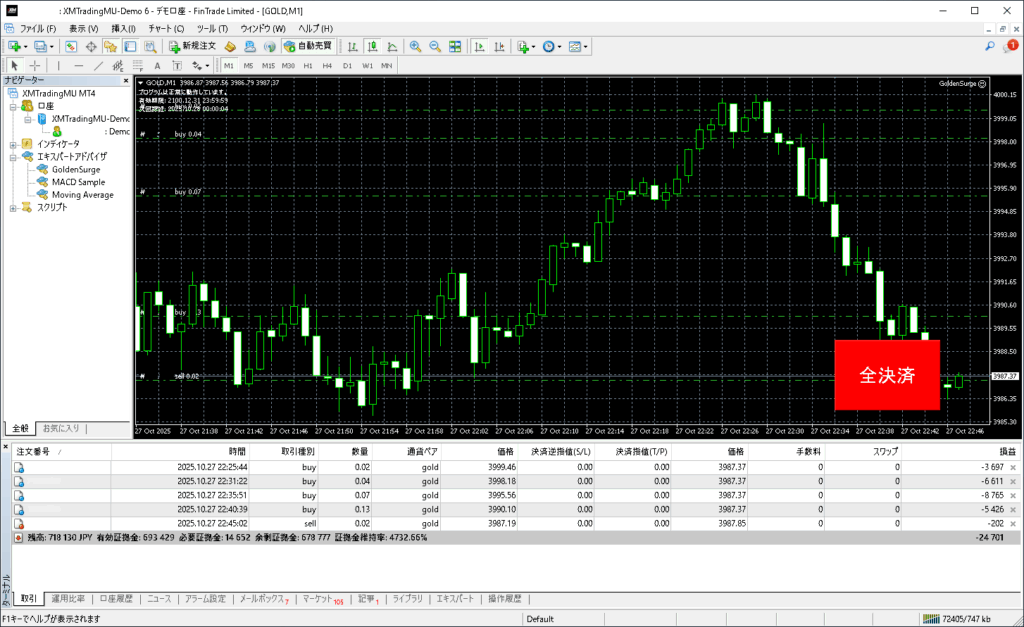
Task: Toggle the 自動売買 auto trading button
Action: tap(308, 47)
